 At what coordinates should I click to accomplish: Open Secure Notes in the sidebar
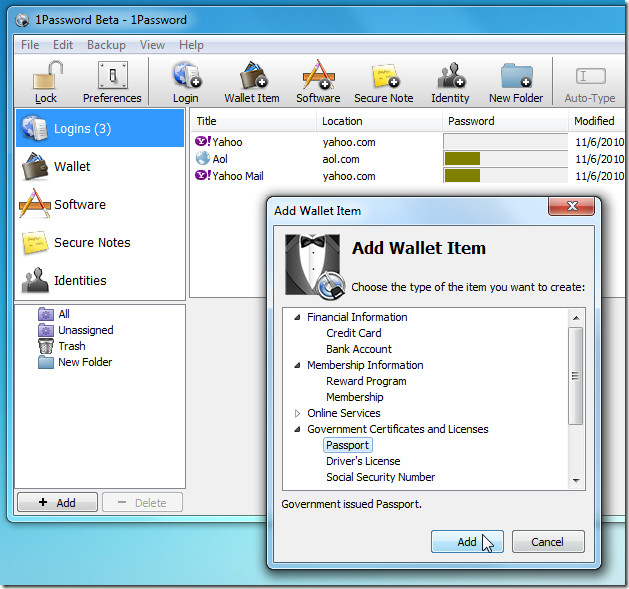(100, 242)
